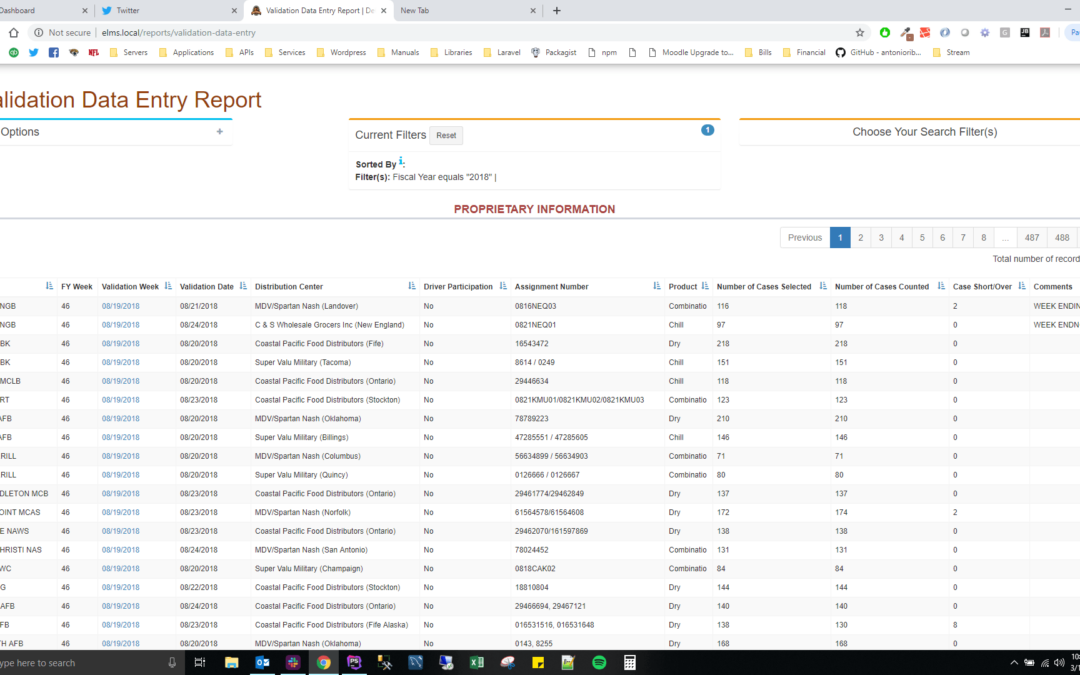Sort by the Case Short/Over column icon

(x=1022, y=286)
